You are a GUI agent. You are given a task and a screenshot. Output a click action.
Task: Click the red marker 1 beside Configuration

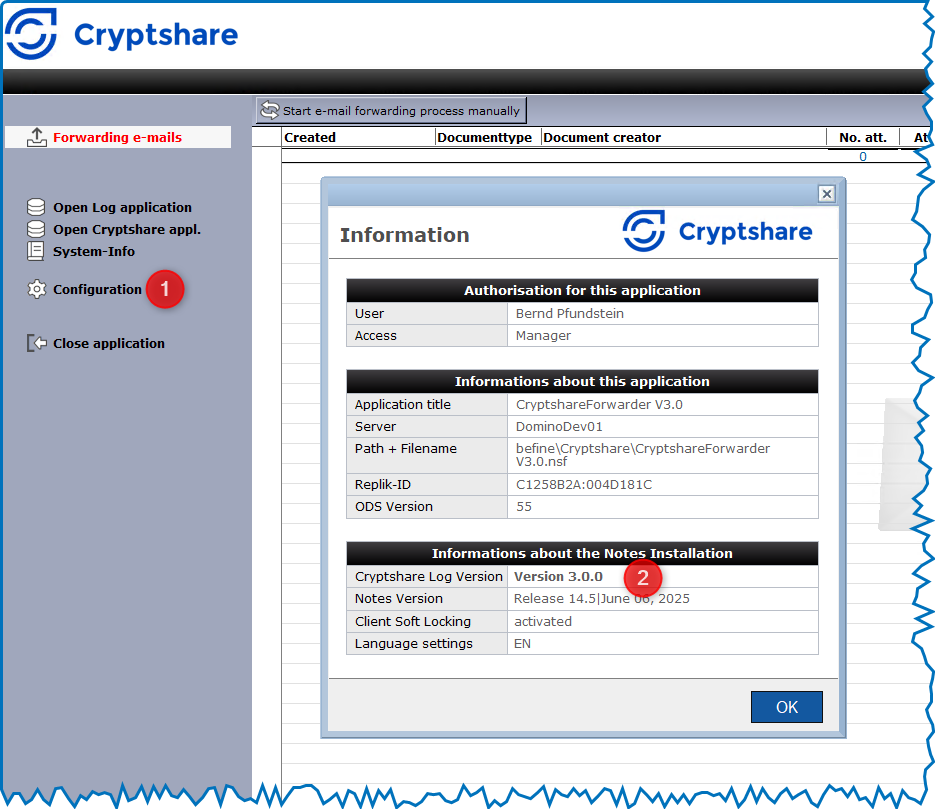tap(165, 290)
